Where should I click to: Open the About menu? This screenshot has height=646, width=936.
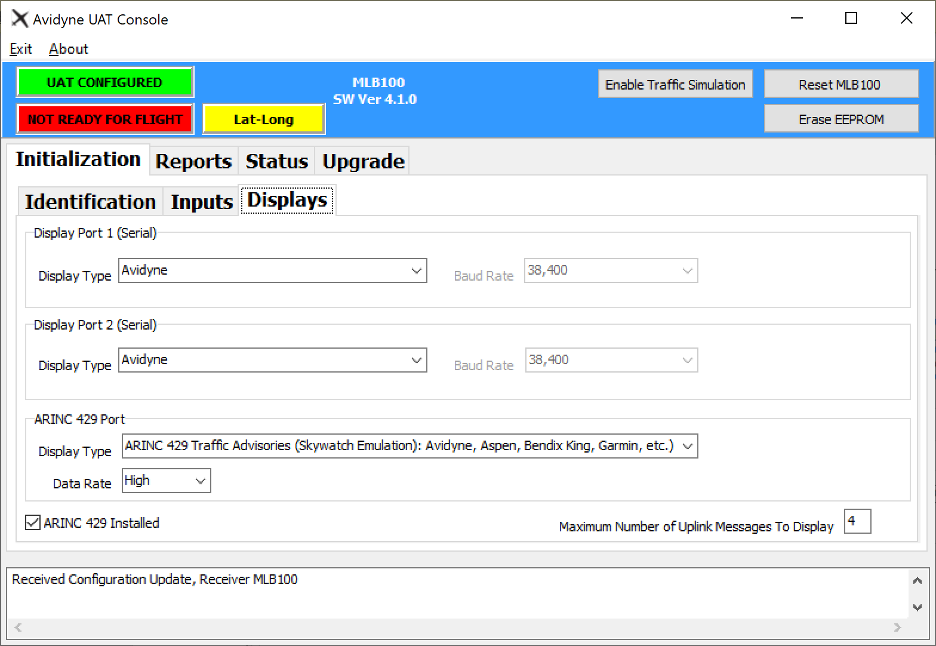tap(69, 49)
